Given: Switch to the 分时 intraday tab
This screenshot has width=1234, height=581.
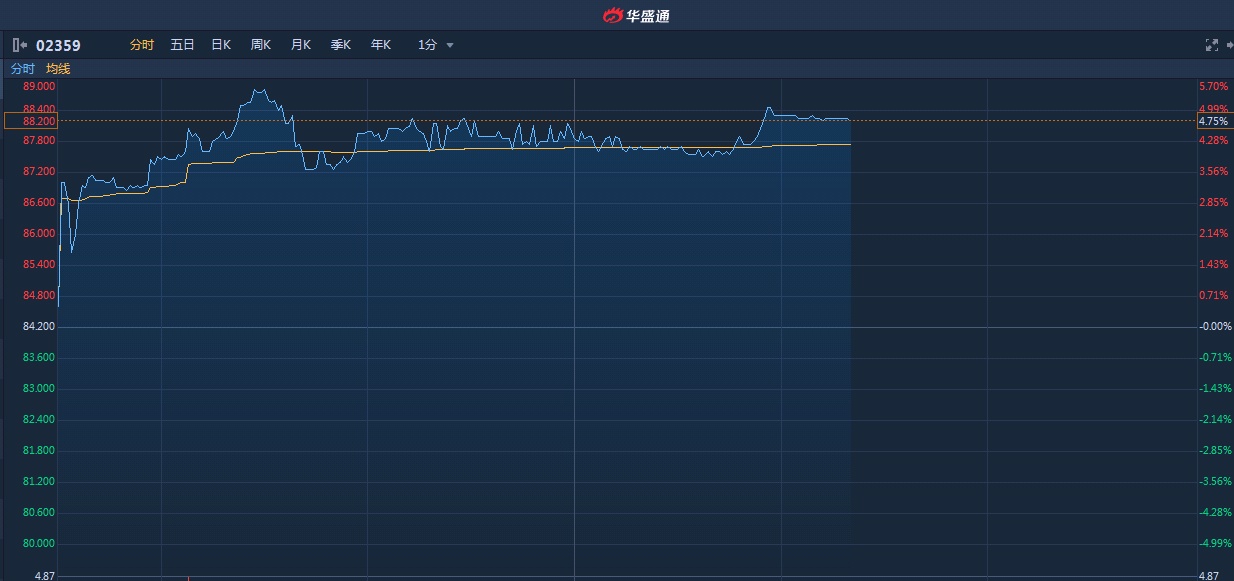Looking at the screenshot, I should pos(142,45).
